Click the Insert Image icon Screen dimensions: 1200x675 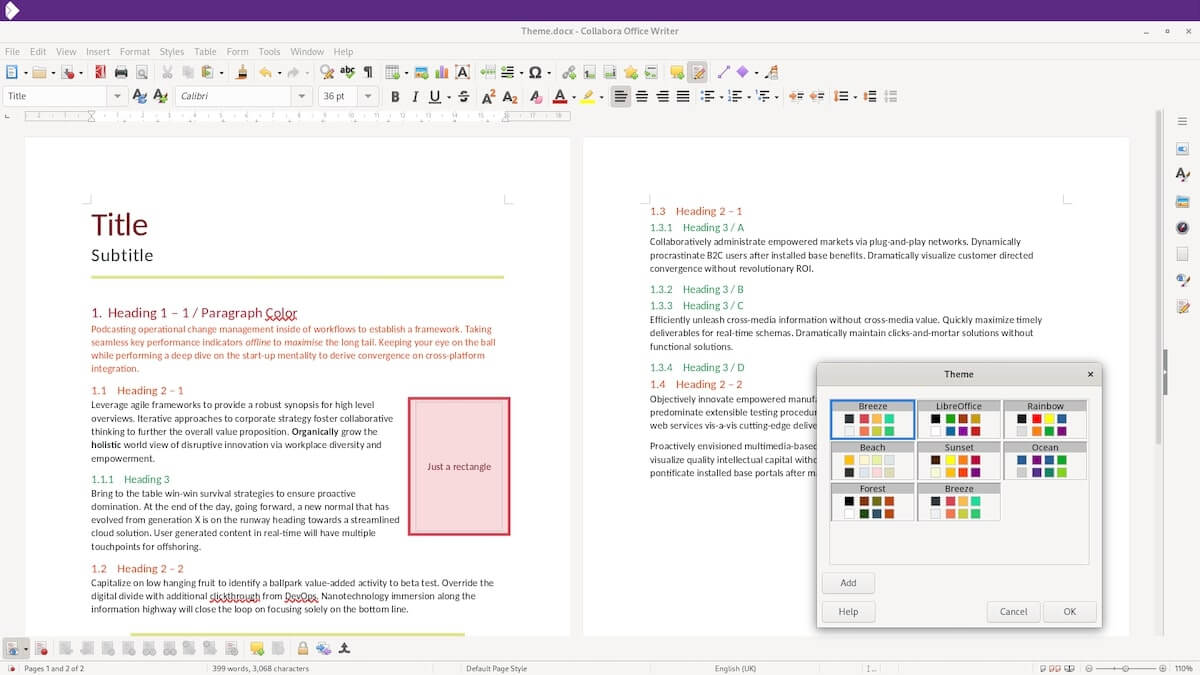click(x=421, y=72)
